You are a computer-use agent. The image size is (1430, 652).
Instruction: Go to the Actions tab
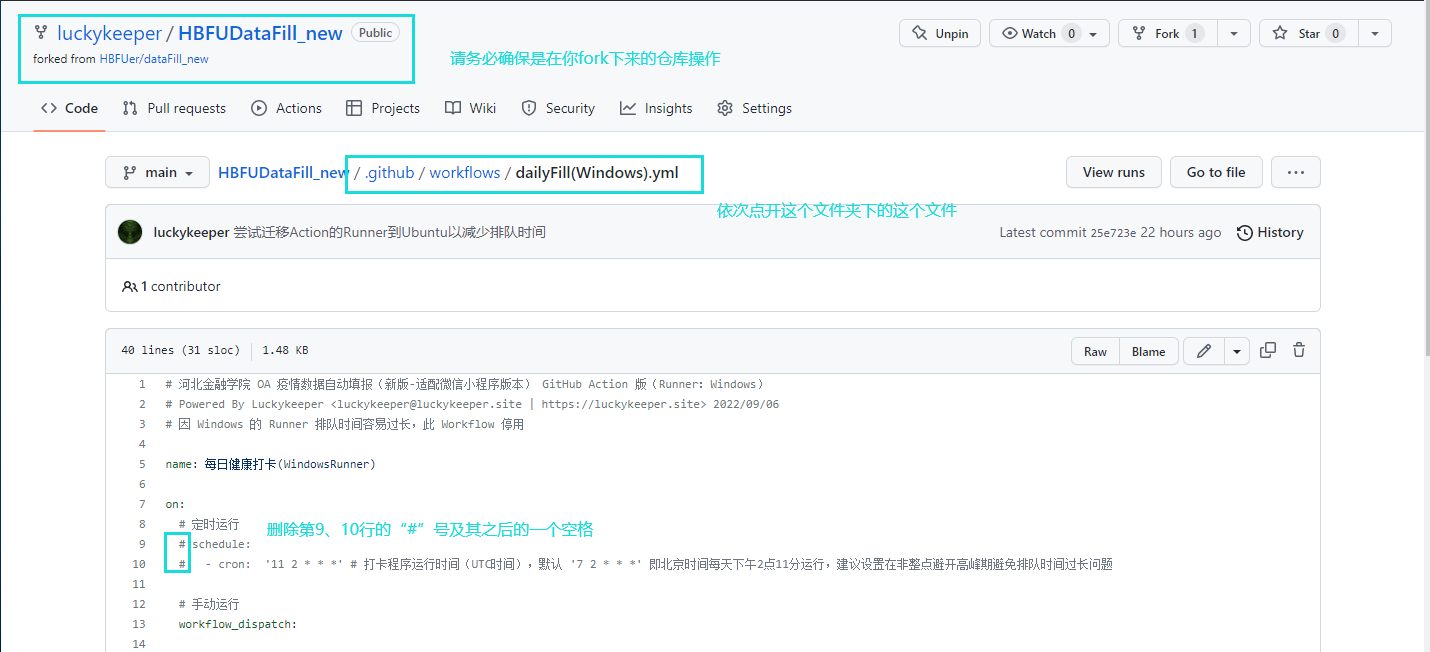tap(286, 108)
